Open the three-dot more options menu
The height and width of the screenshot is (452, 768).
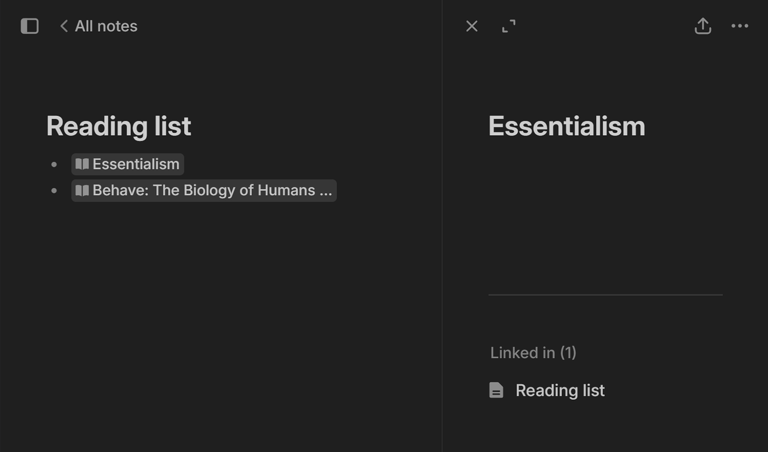point(740,26)
